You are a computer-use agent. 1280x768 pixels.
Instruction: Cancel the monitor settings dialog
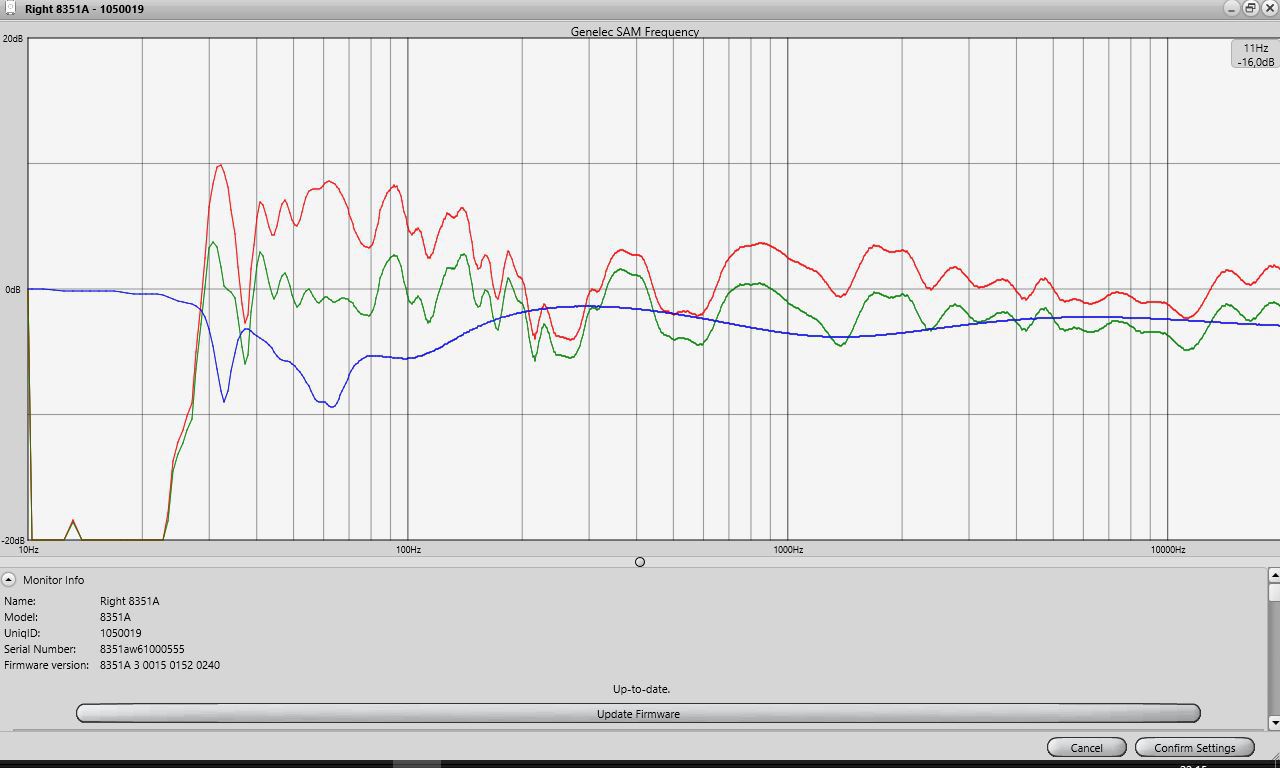pos(1086,747)
